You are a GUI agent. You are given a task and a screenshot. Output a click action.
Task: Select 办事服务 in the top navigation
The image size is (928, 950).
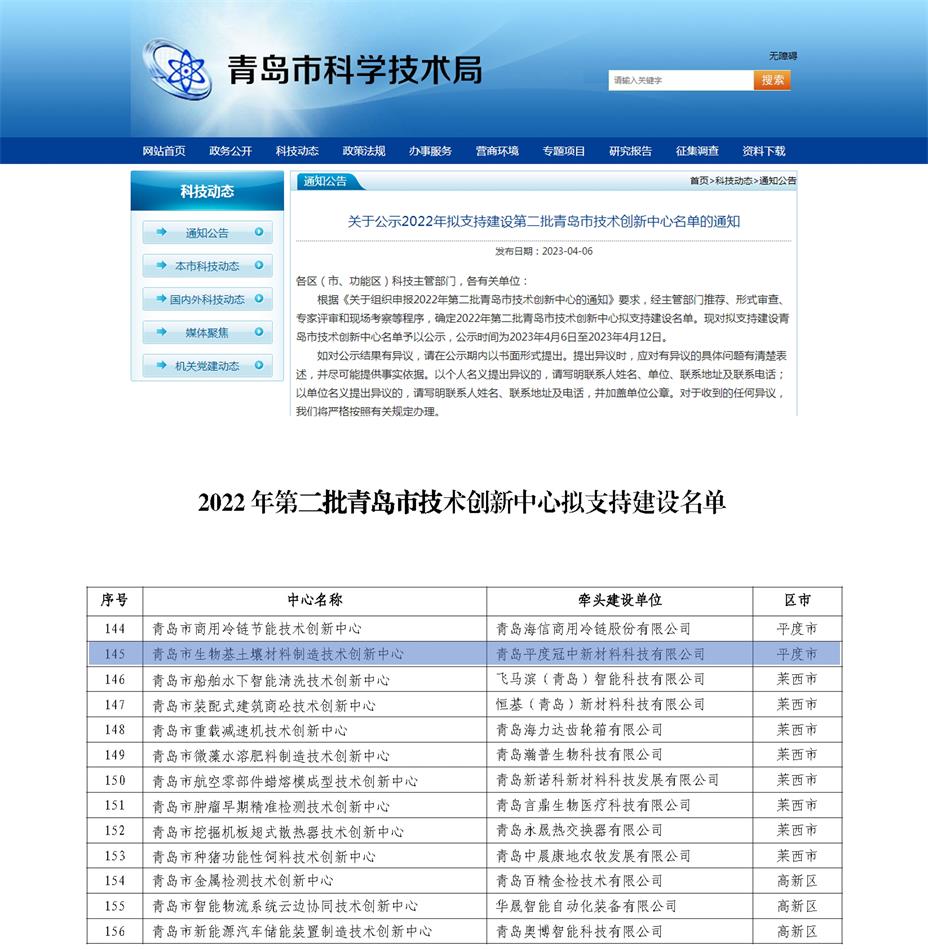[x=430, y=150]
